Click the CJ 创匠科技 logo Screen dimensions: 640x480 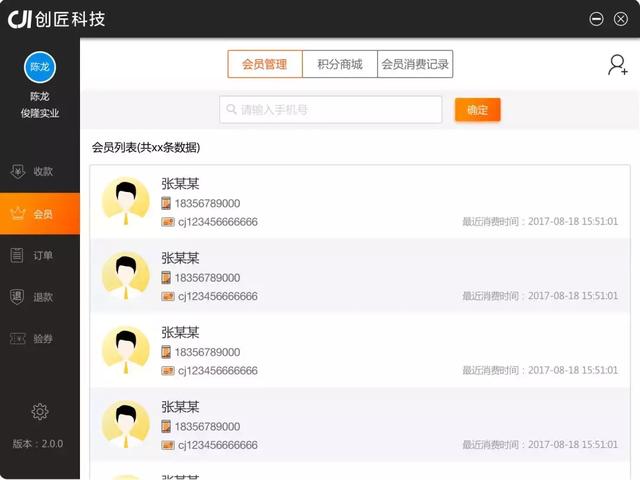(x=57, y=19)
